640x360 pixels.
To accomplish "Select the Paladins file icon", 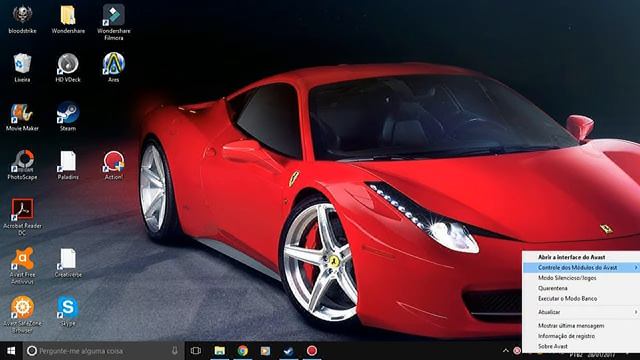I will [x=68, y=165].
